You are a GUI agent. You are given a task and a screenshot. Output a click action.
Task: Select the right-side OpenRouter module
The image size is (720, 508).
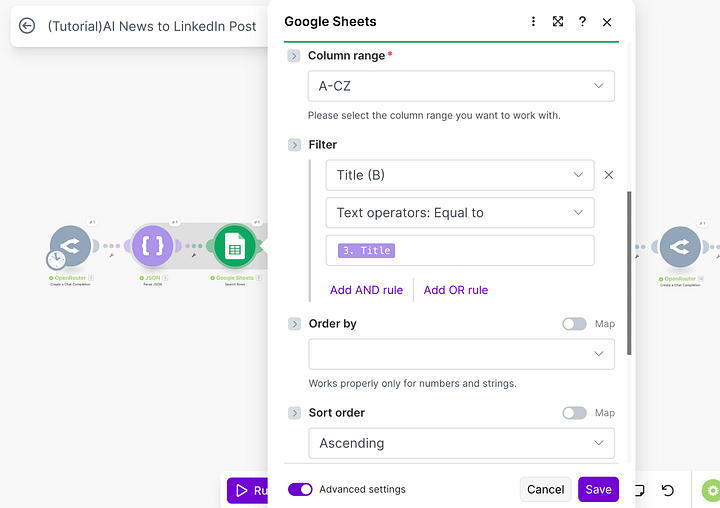click(680, 247)
